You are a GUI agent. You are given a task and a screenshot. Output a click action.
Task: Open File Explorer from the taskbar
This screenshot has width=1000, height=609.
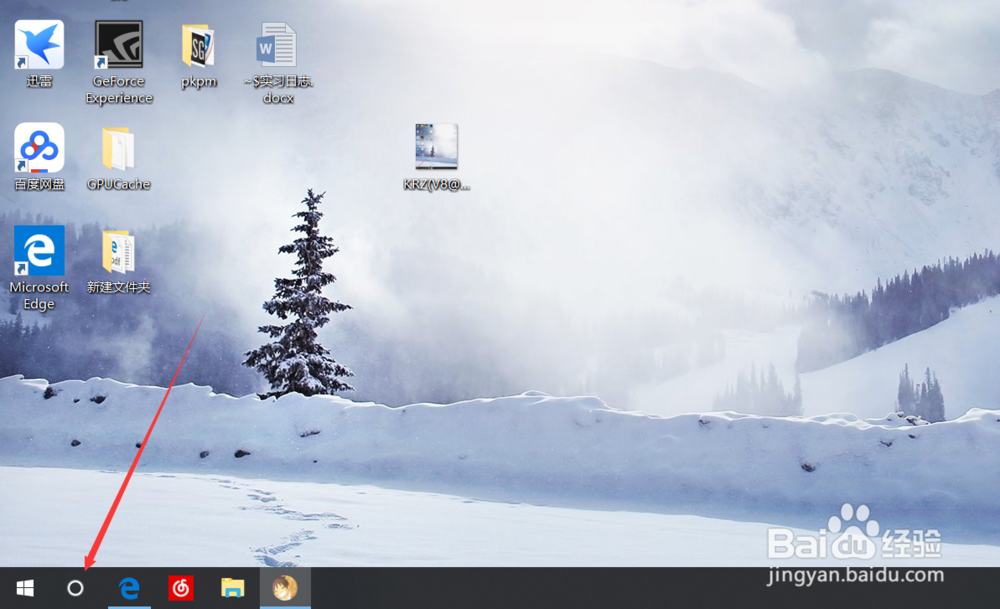[233, 588]
